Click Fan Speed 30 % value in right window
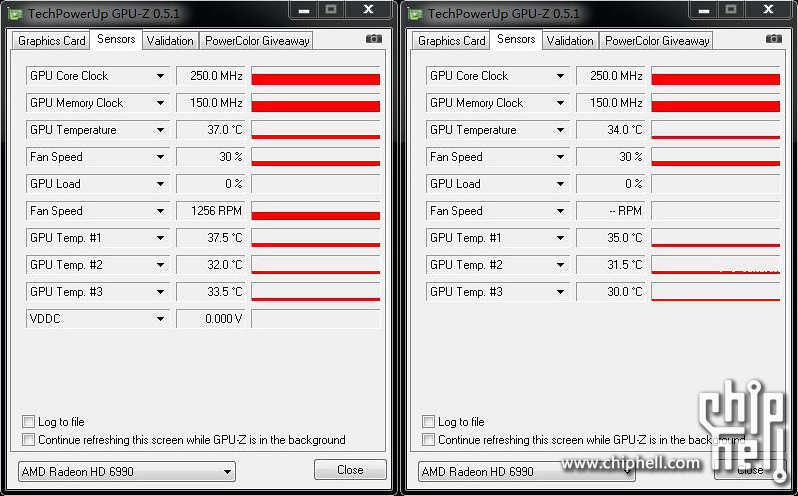The width and height of the screenshot is (798, 496). click(611, 157)
